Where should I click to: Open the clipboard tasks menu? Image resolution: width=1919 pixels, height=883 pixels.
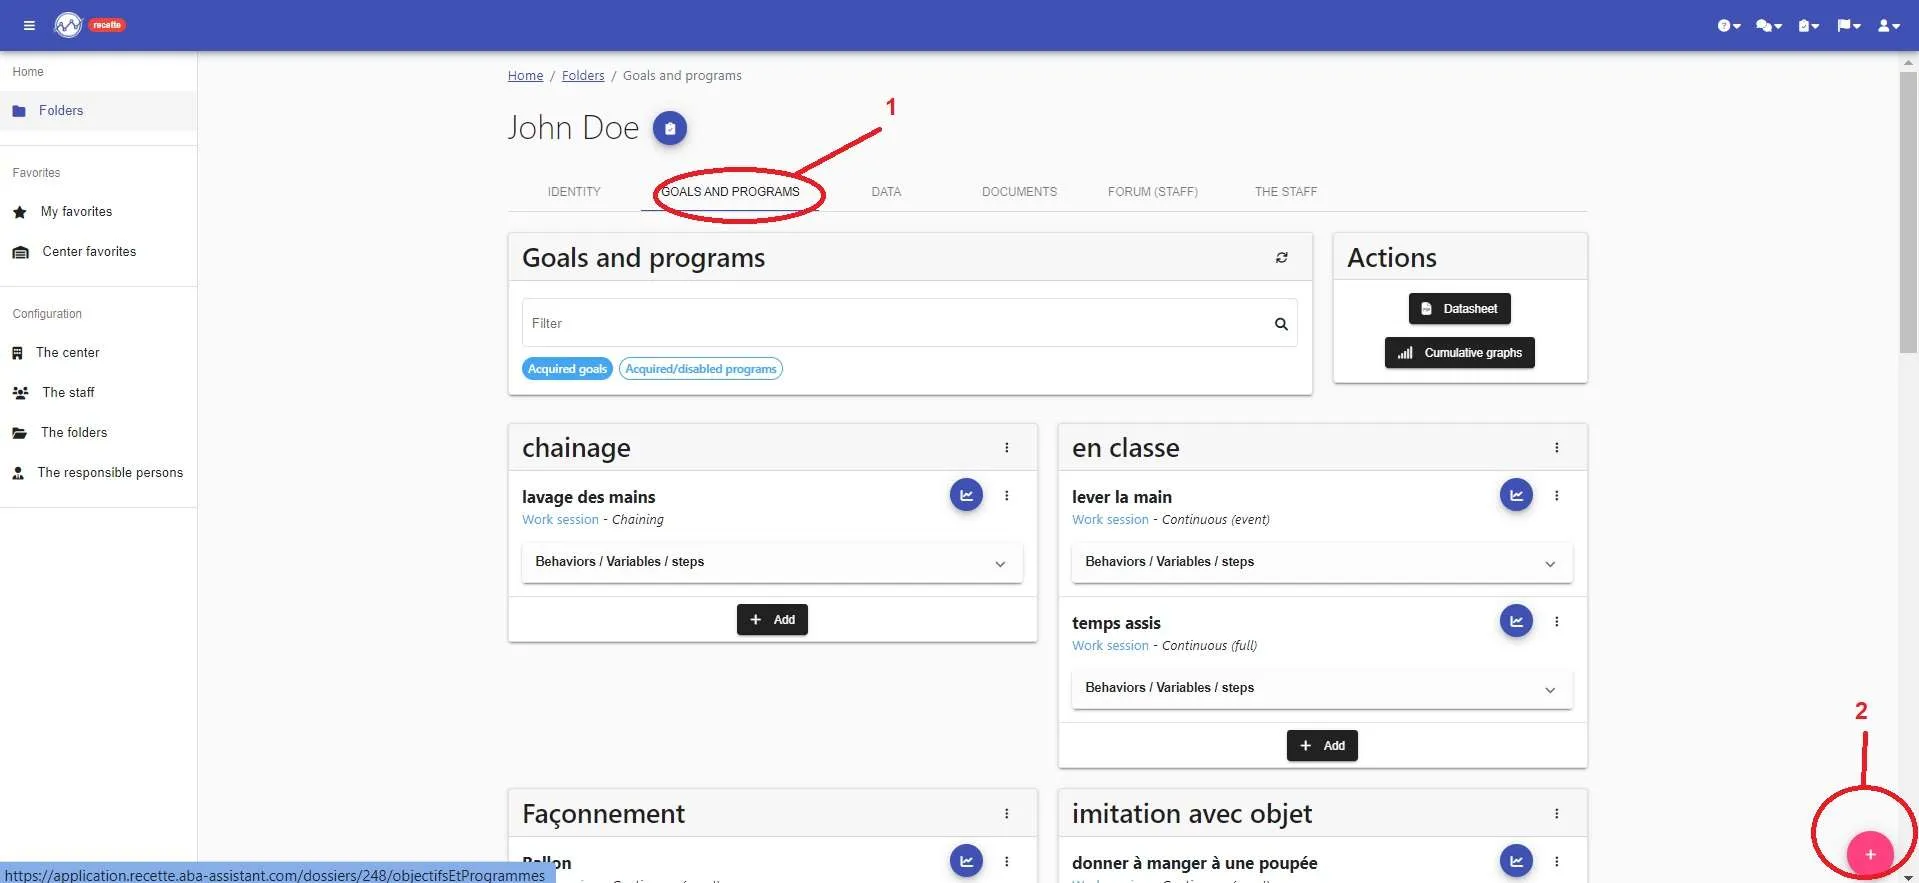[1808, 26]
